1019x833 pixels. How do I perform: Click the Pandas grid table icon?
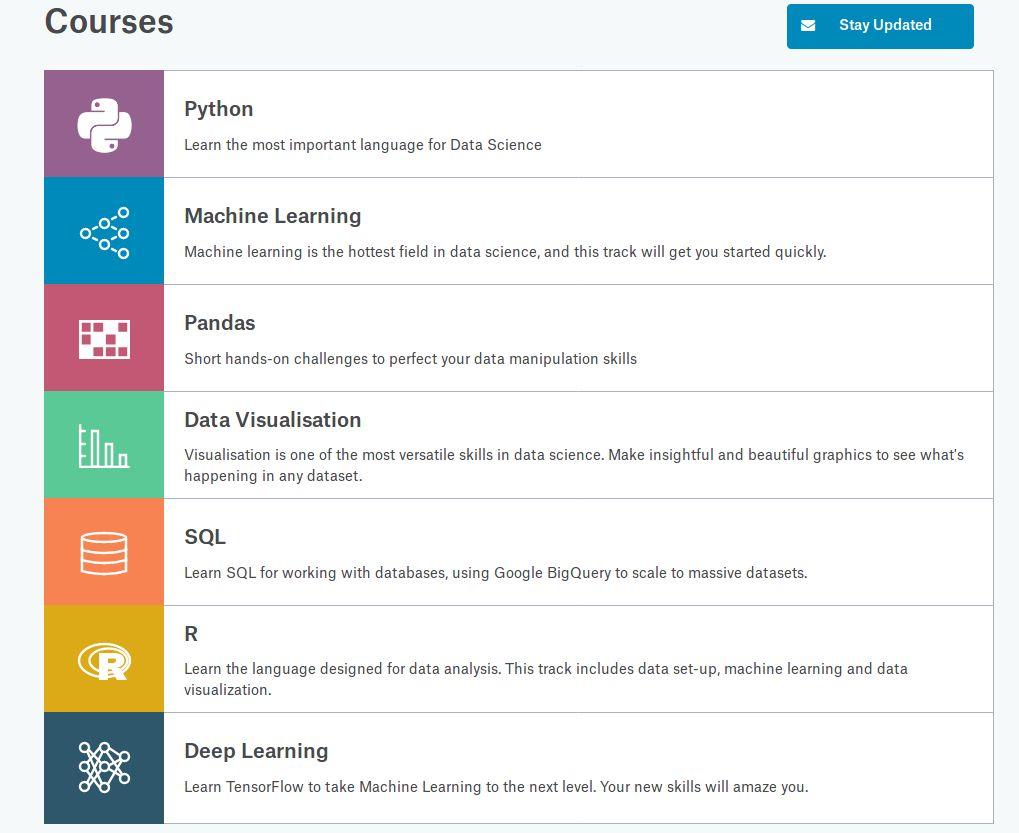click(104, 339)
